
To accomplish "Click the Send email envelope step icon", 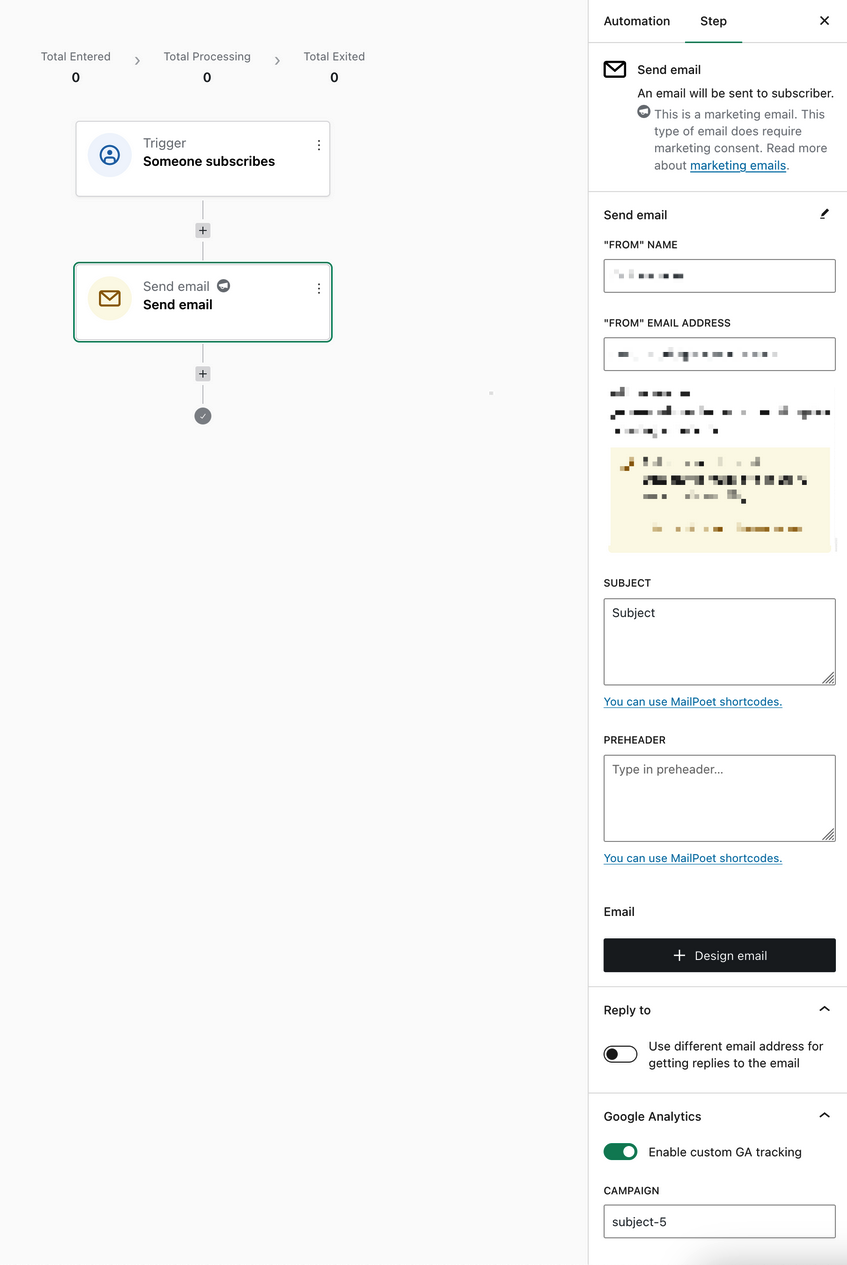I will click(x=110, y=298).
